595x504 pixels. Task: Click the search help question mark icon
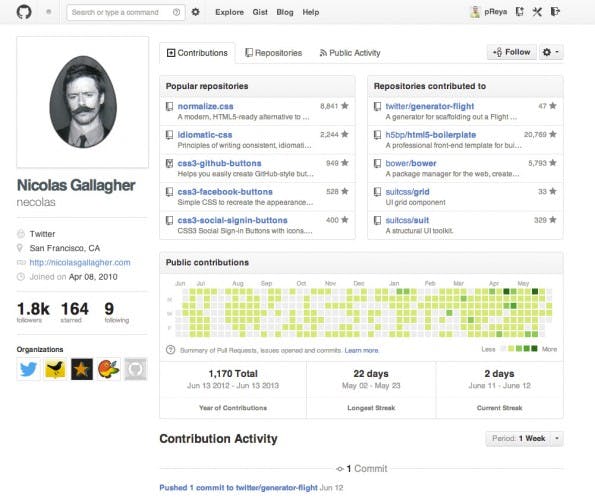[176, 12]
